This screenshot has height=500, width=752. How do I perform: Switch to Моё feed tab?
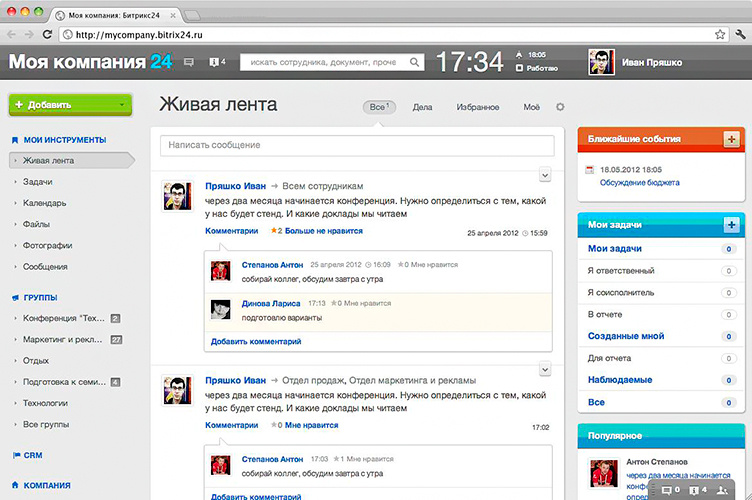coord(531,107)
